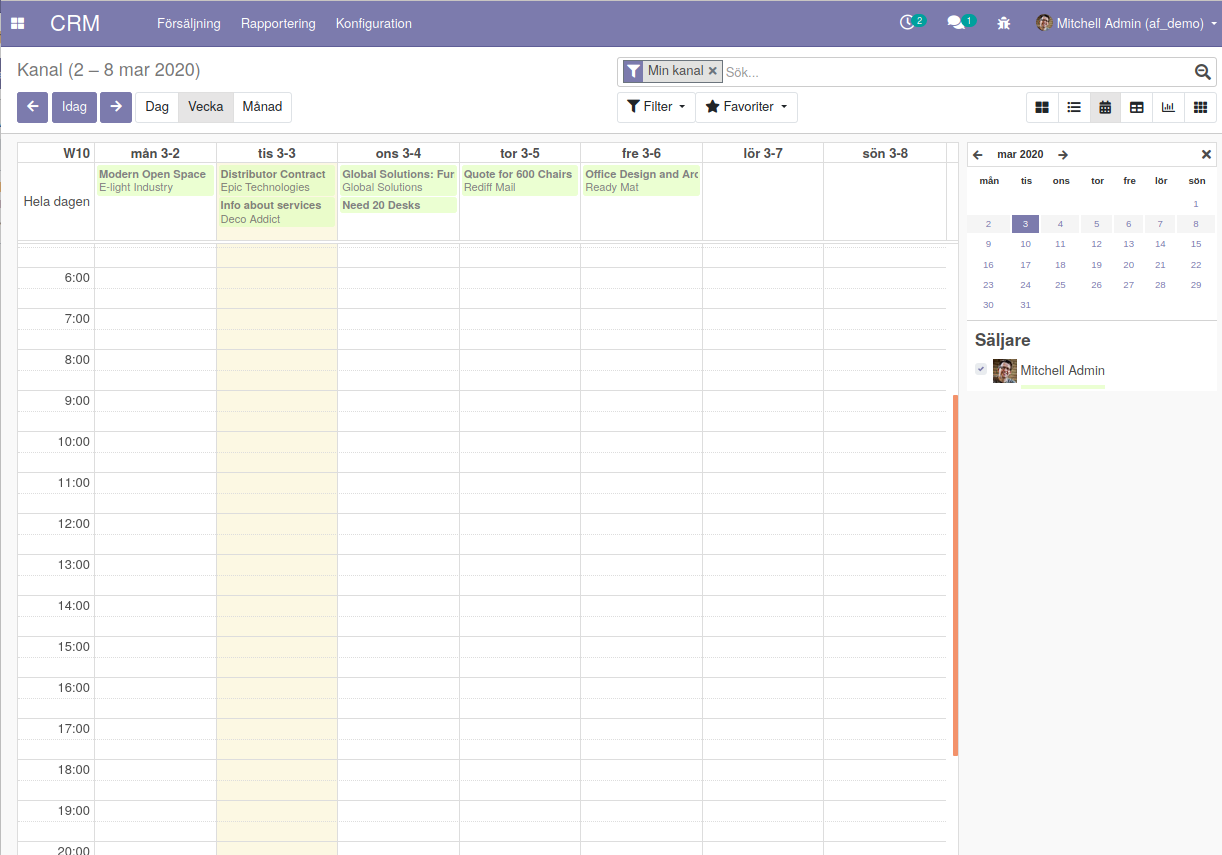This screenshot has height=855, width=1222.
Task: Switch to List view icon
Action: point(1074,107)
